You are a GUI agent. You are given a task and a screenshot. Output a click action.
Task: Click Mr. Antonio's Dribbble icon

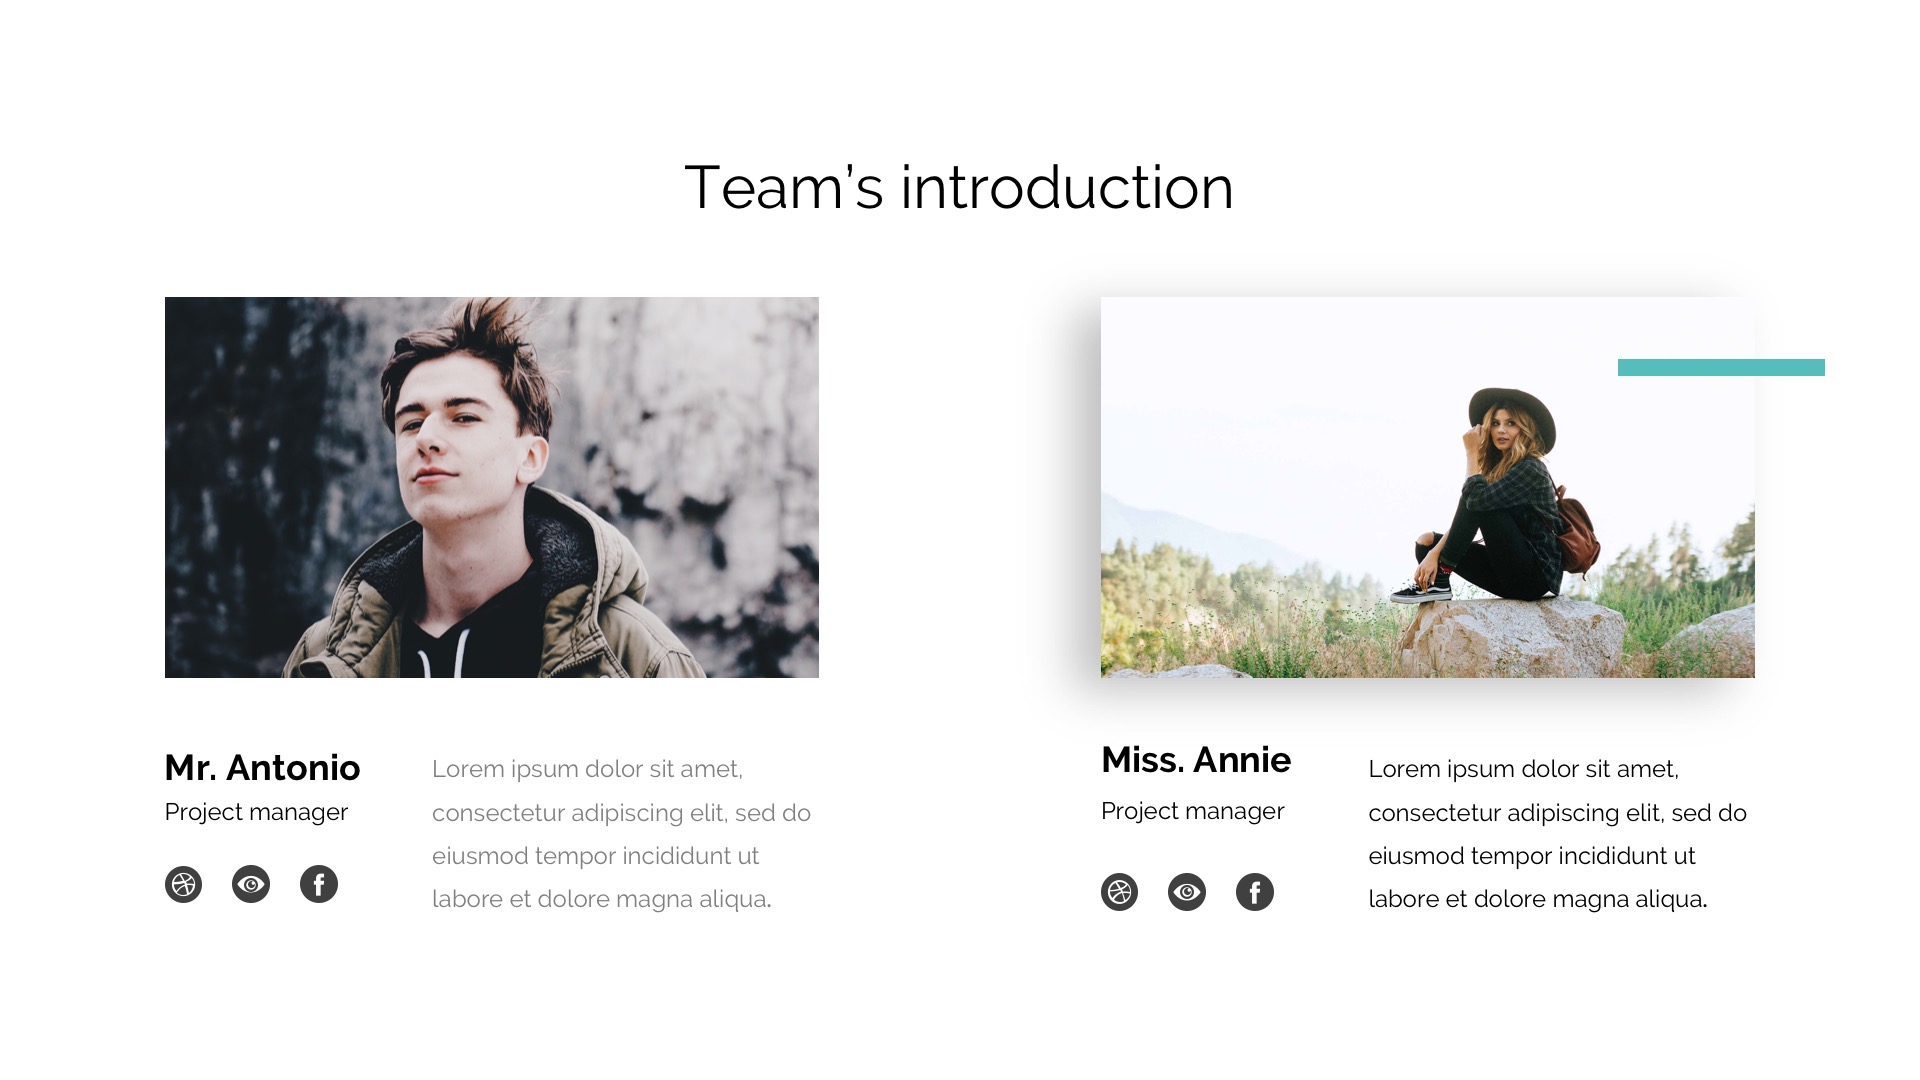(x=183, y=884)
